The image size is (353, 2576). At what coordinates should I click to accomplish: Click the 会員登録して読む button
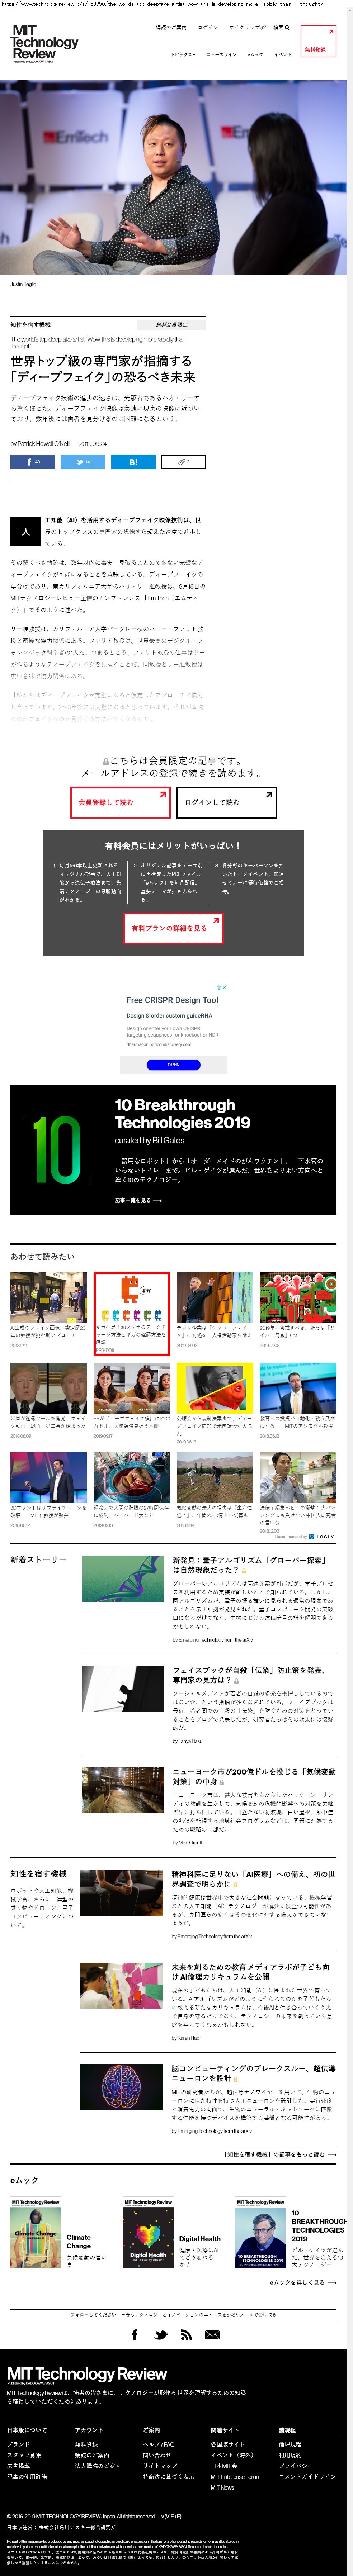(x=120, y=802)
